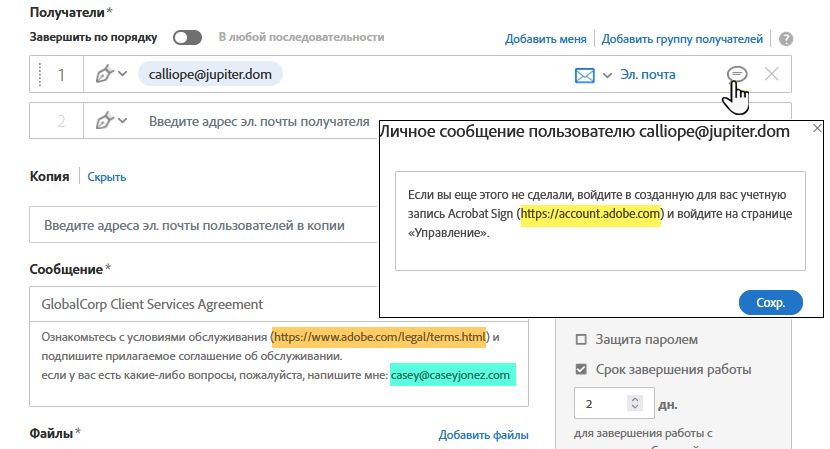Remove recipient calliope with X icon

point(772,74)
